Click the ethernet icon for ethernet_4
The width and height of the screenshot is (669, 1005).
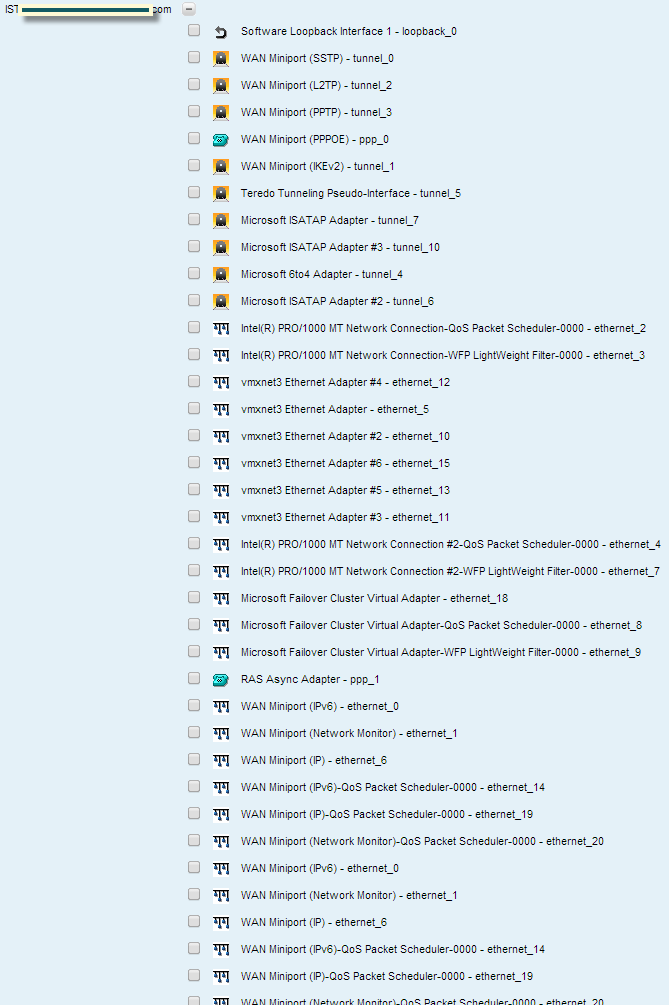(221, 544)
